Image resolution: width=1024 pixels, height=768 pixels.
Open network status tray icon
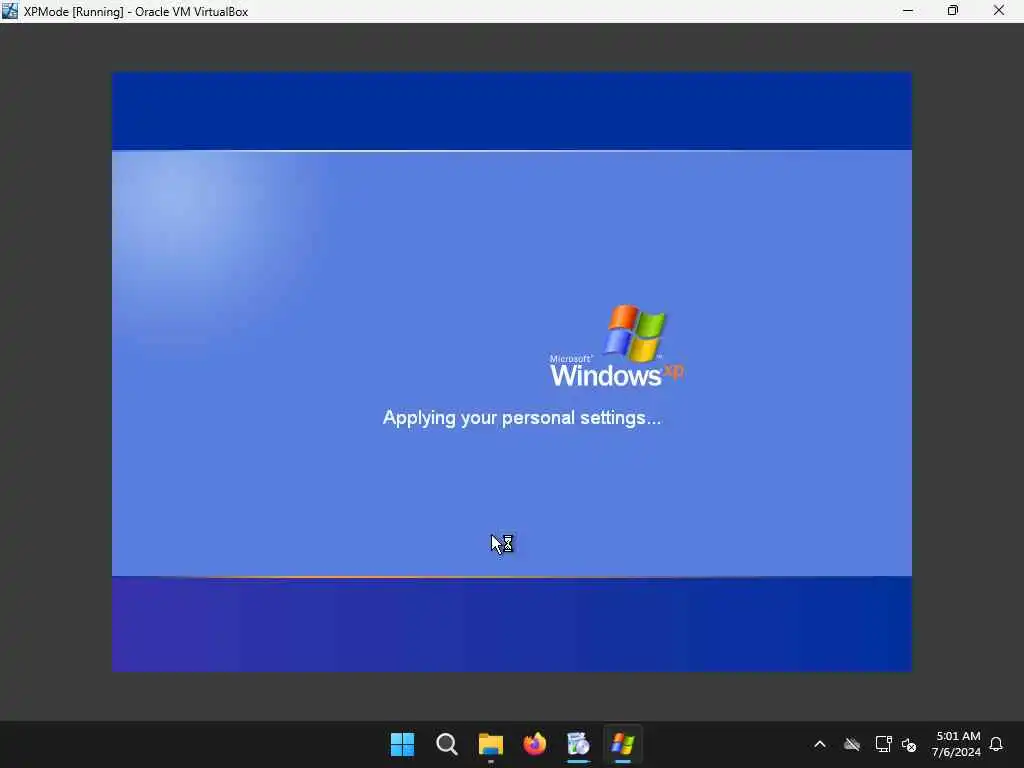pyautogui.click(x=883, y=744)
